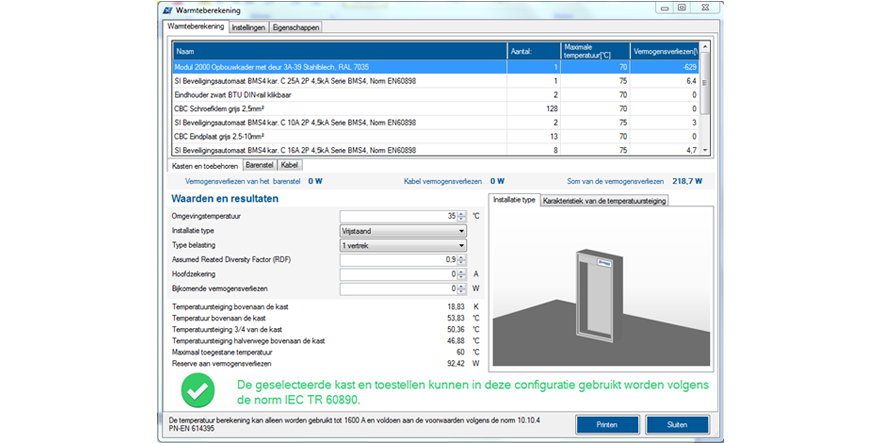Select the Eindhouder zwart BTU row
880x443 pixels.
coord(436,95)
